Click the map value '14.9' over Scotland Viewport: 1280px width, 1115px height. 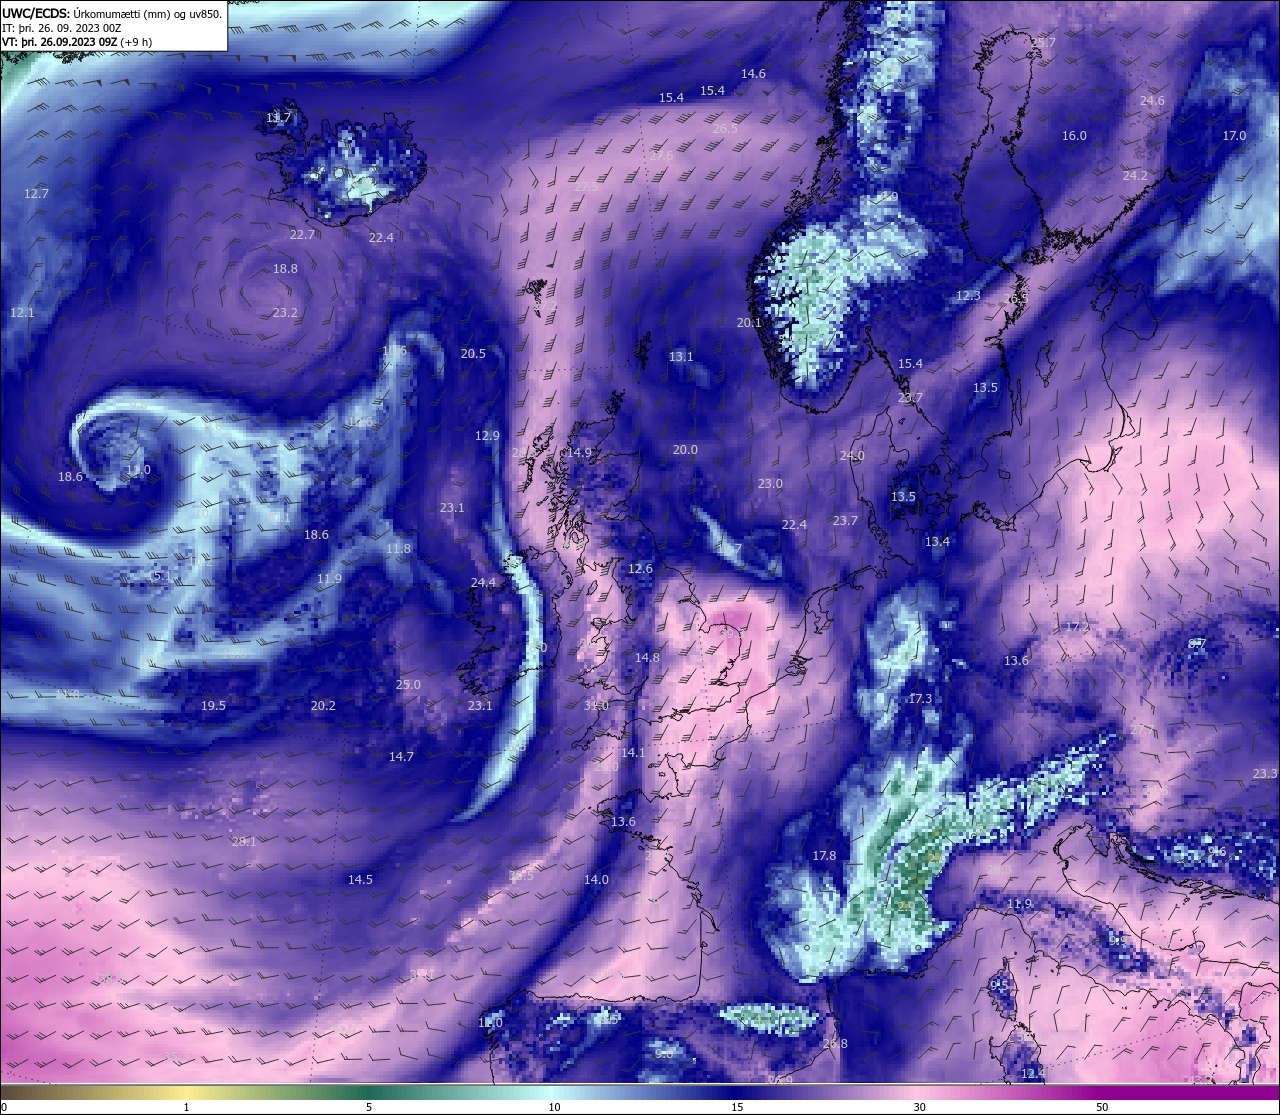pos(579,453)
